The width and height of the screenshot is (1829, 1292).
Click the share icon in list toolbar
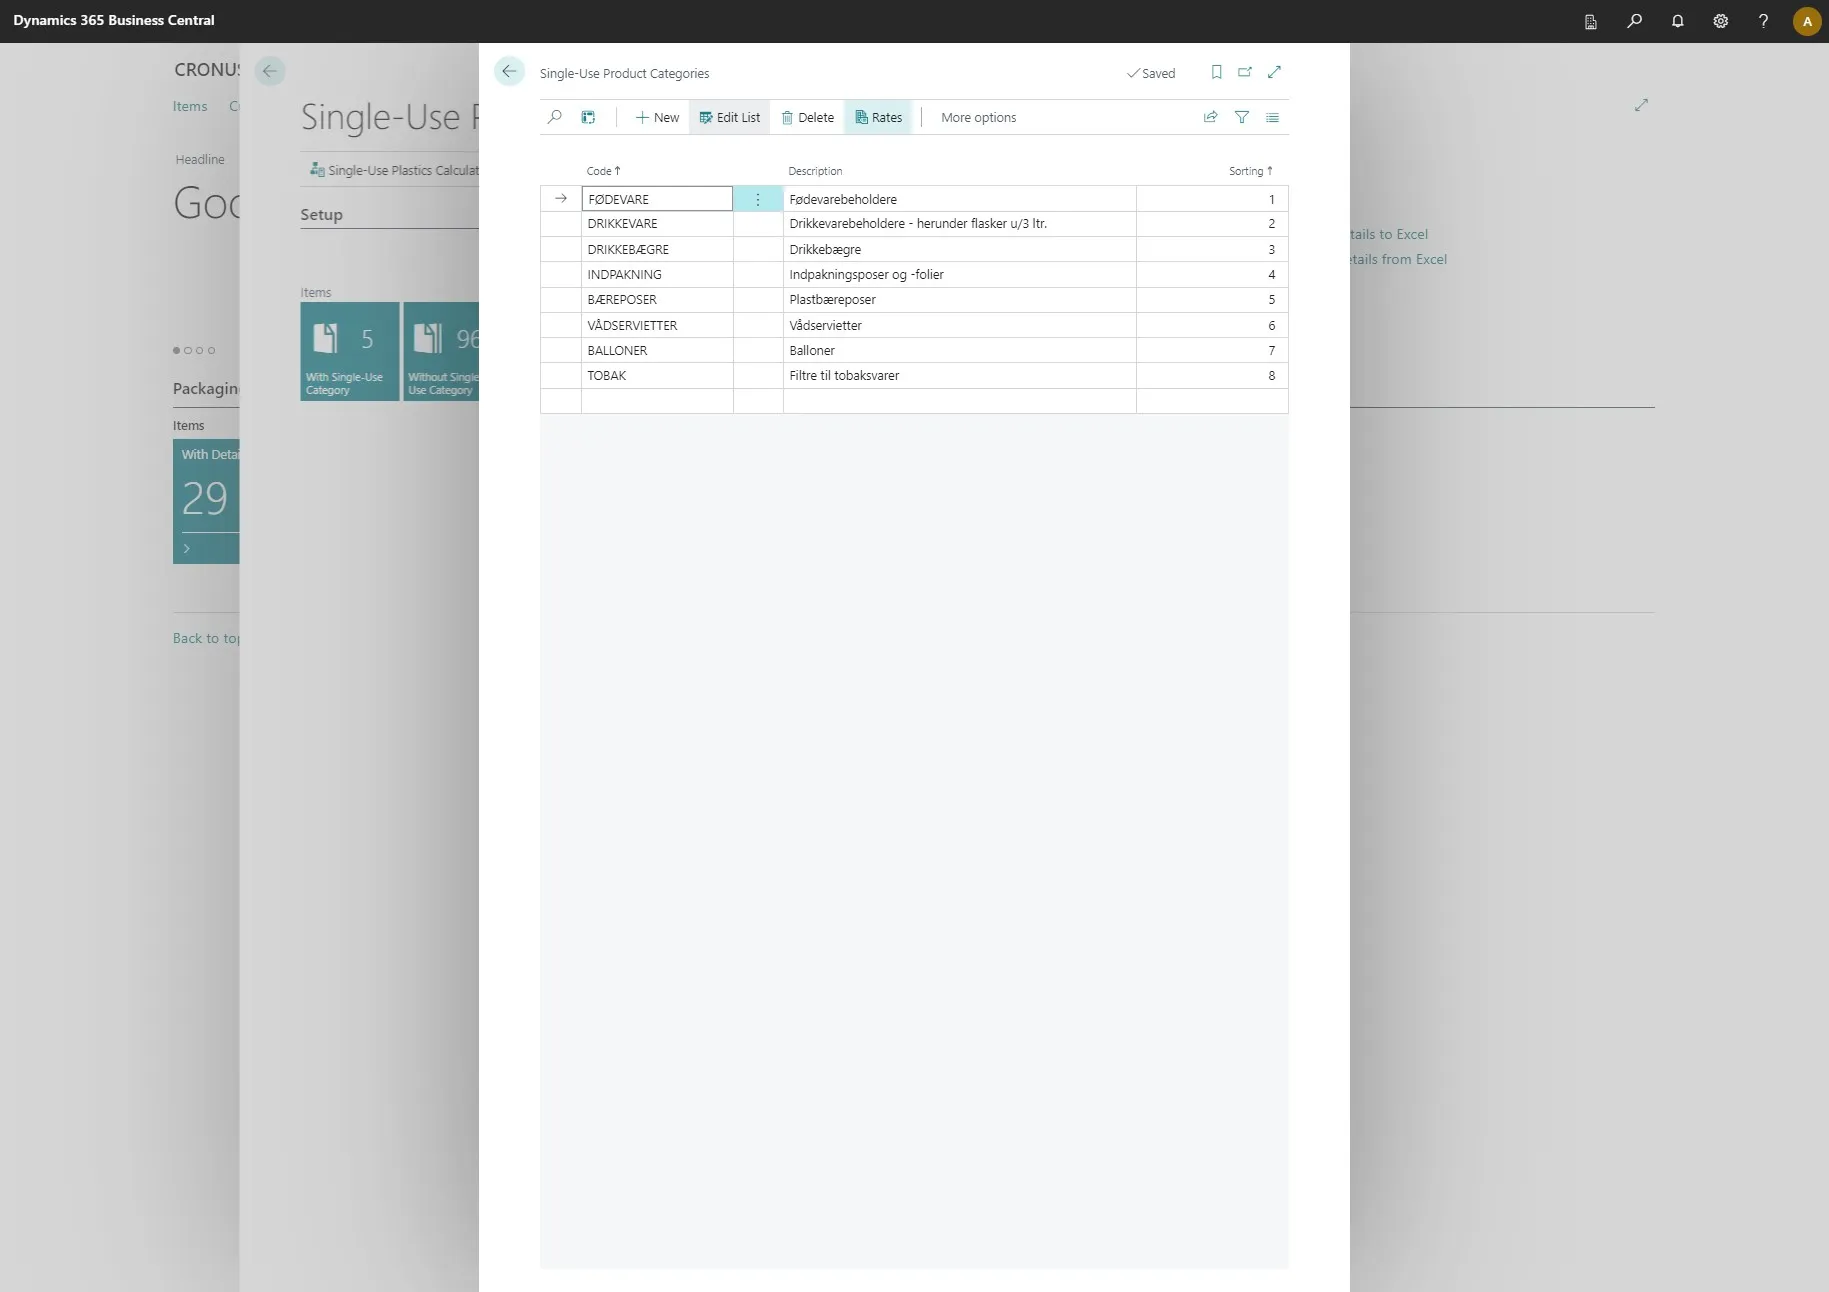click(1210, 117)
